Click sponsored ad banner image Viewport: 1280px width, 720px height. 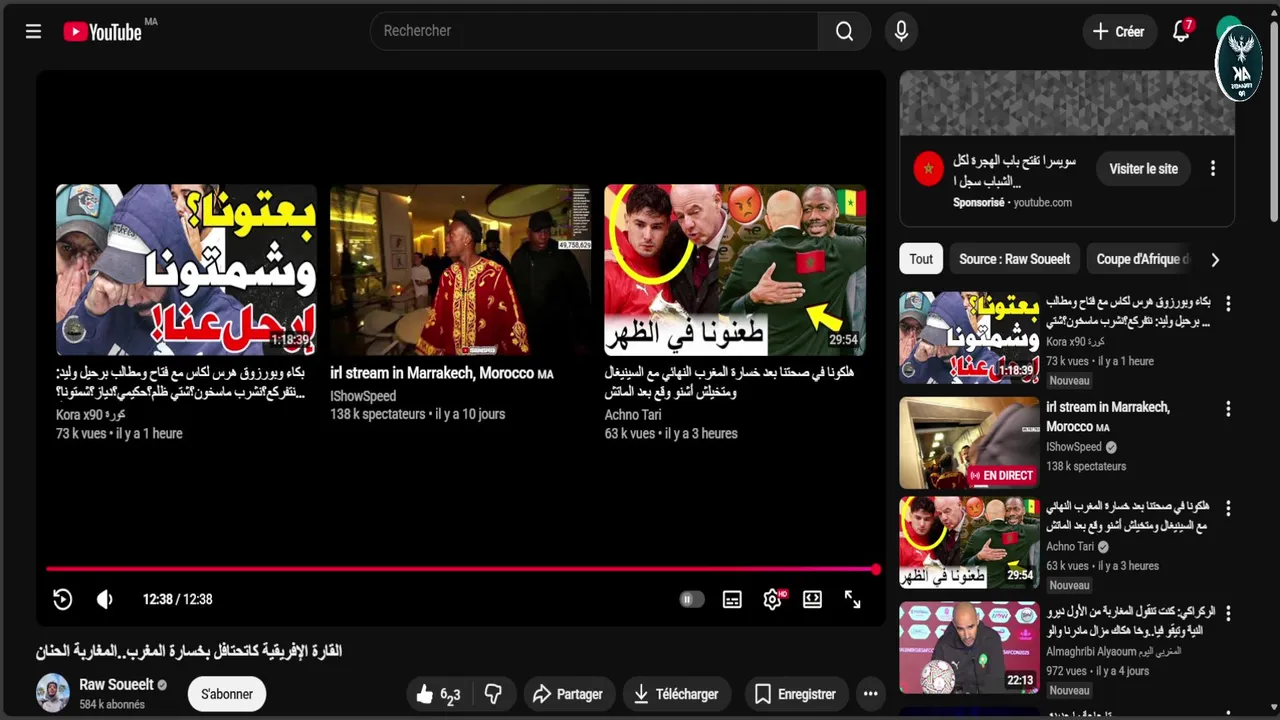tap(1066, 103)
